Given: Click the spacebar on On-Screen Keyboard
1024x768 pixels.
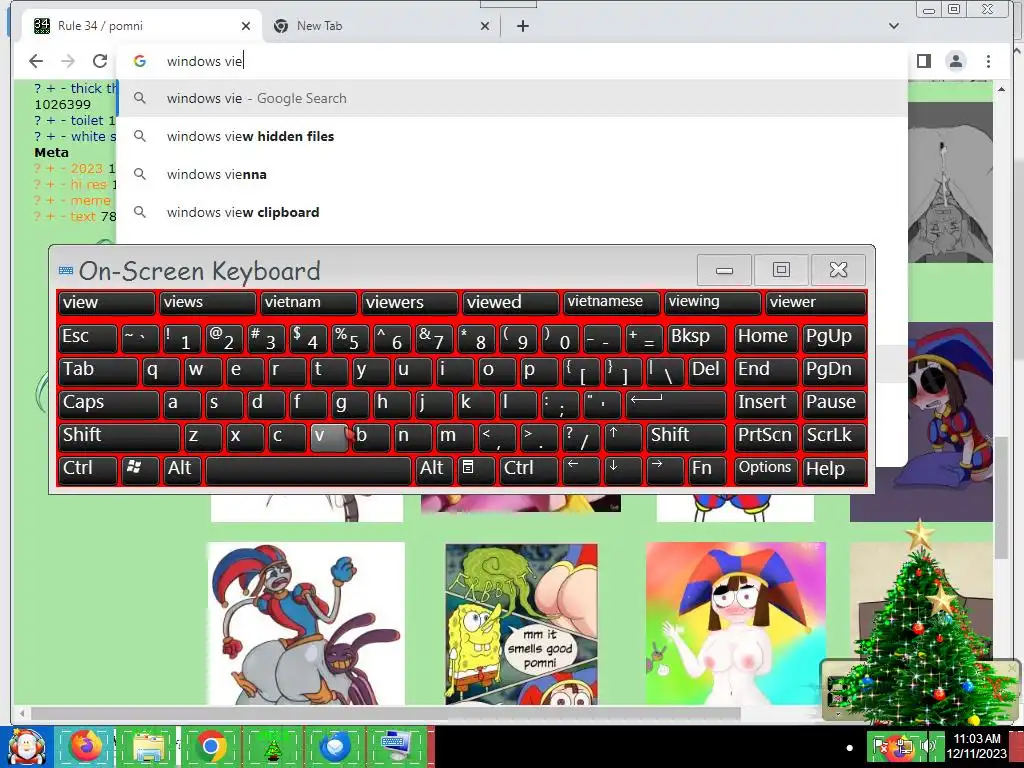Looking at the screenshot, I should (x=308, y=469).
